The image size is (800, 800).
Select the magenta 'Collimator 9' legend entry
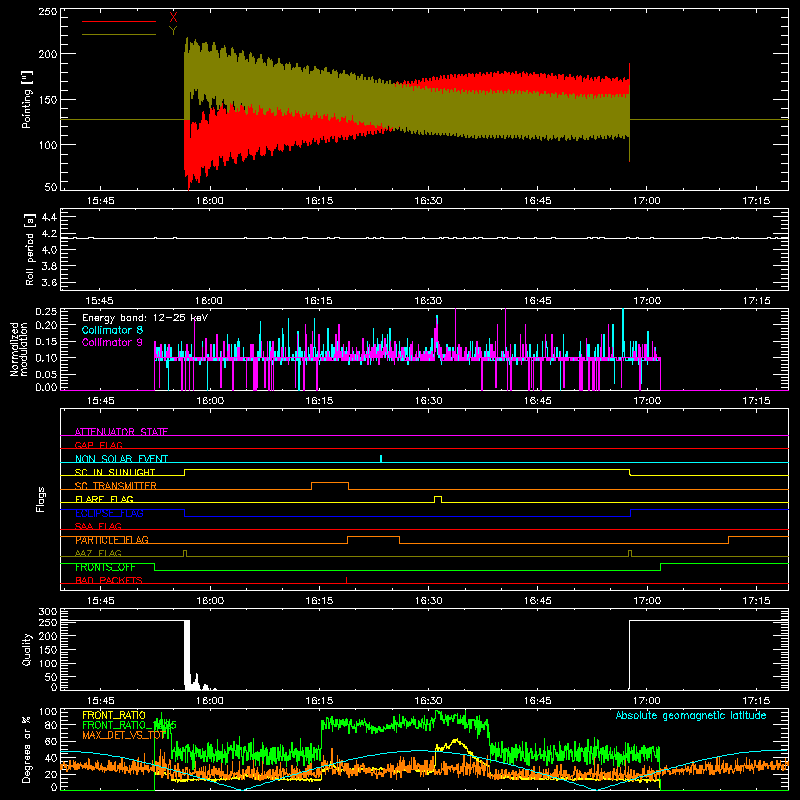(x=112, y=342)
